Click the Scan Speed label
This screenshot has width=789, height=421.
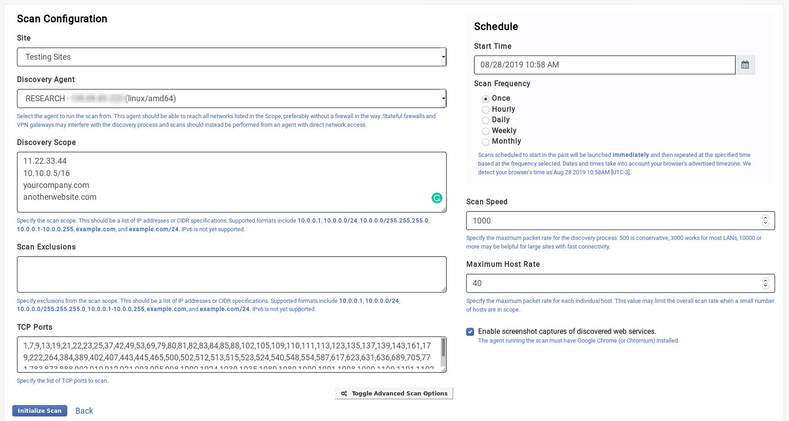[487, 202]
